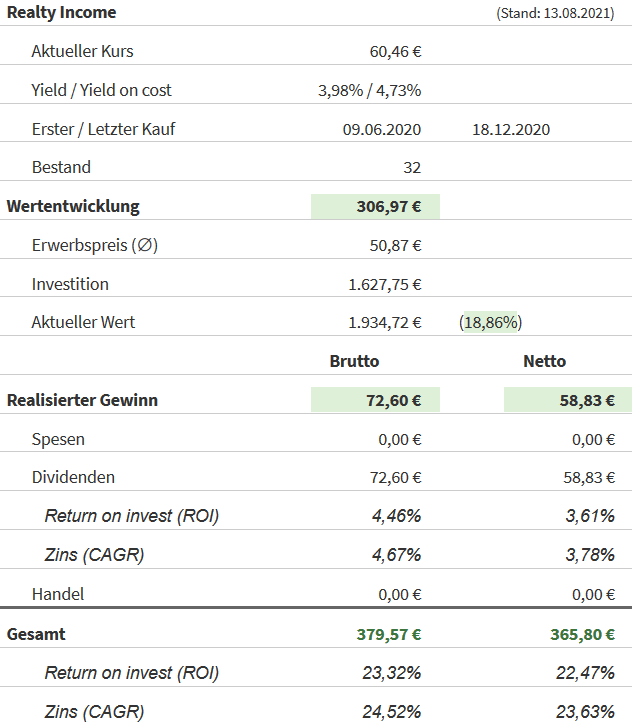This screenshot has width=632, height=723.
Task: Click the last purchase date 18.12.2020
Action: click(511, 129)
